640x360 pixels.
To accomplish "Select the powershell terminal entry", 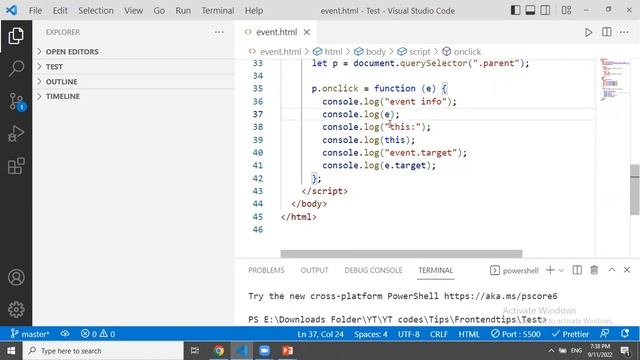I will pos(514,270).
